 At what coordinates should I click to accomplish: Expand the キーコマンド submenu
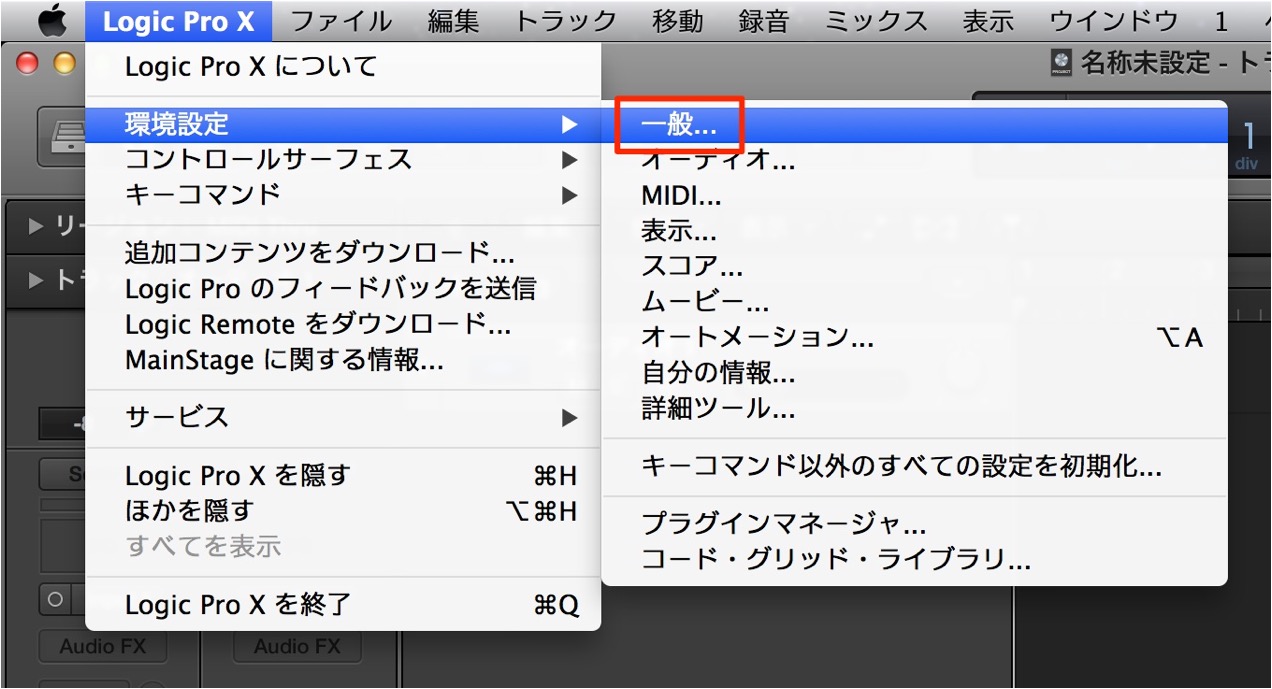click(343, 194)
